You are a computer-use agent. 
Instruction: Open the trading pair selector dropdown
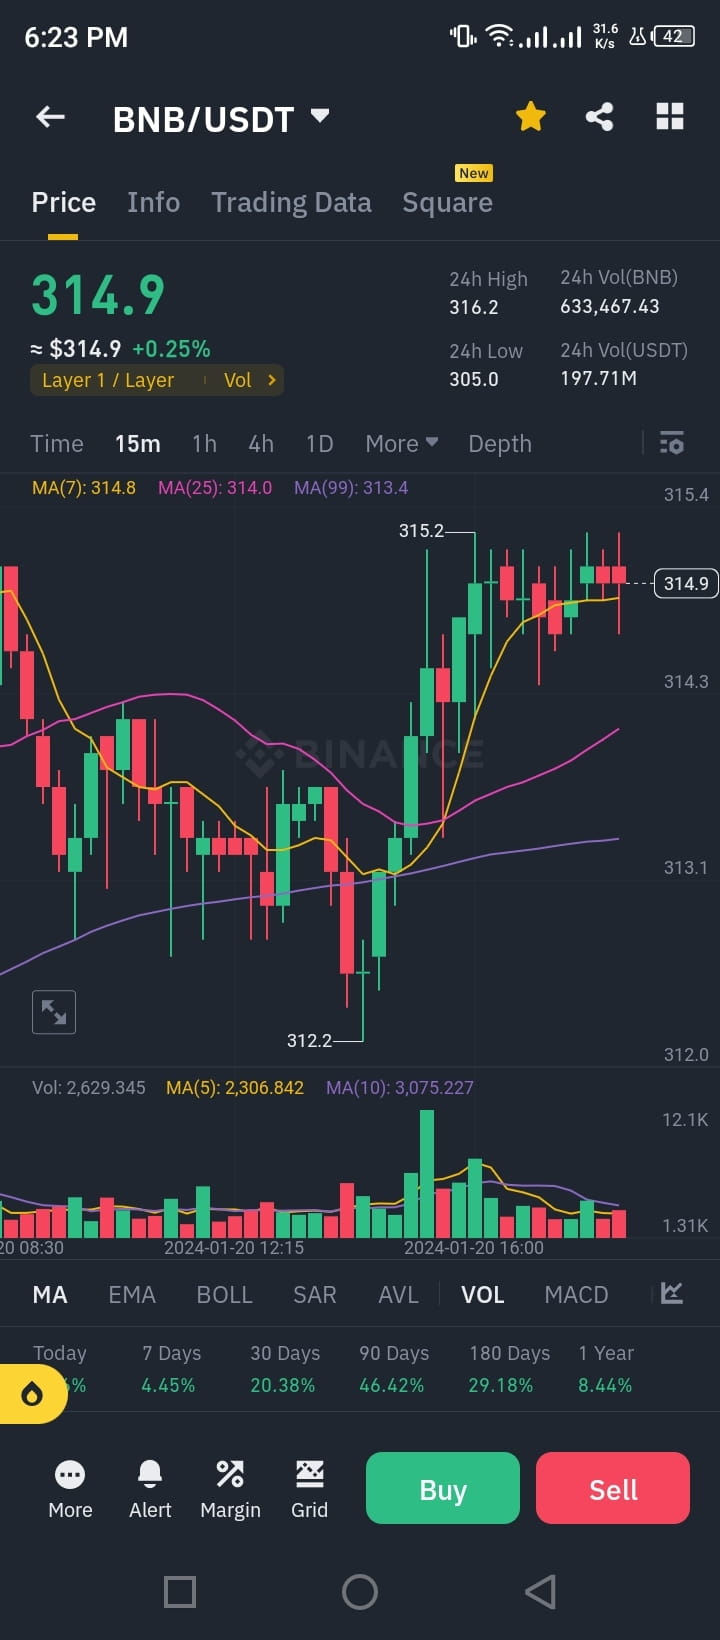click(318, 116)
